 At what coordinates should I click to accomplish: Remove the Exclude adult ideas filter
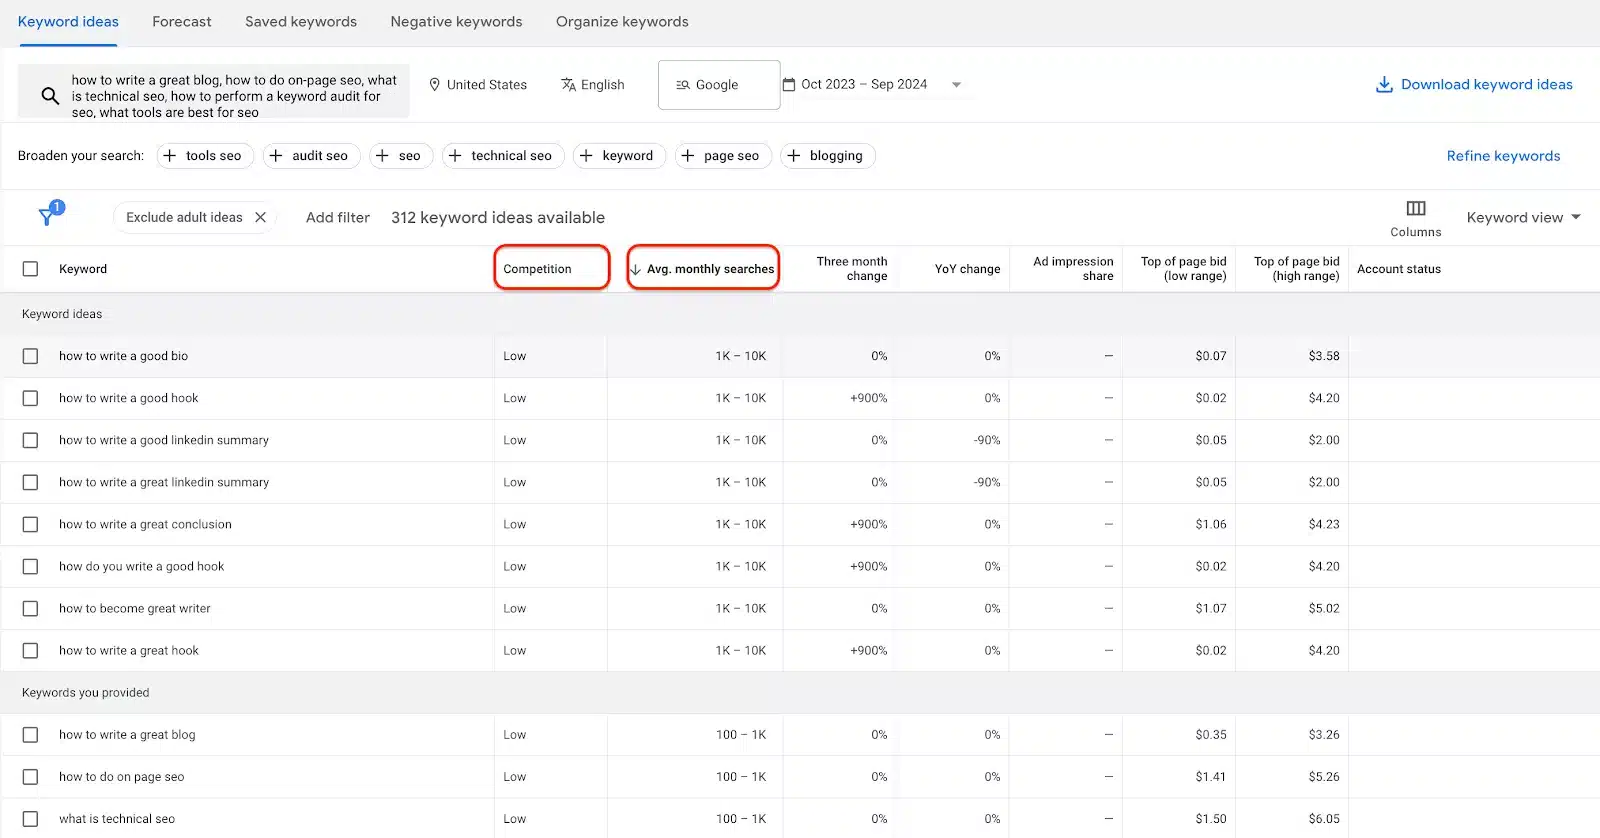pos(260,217)
